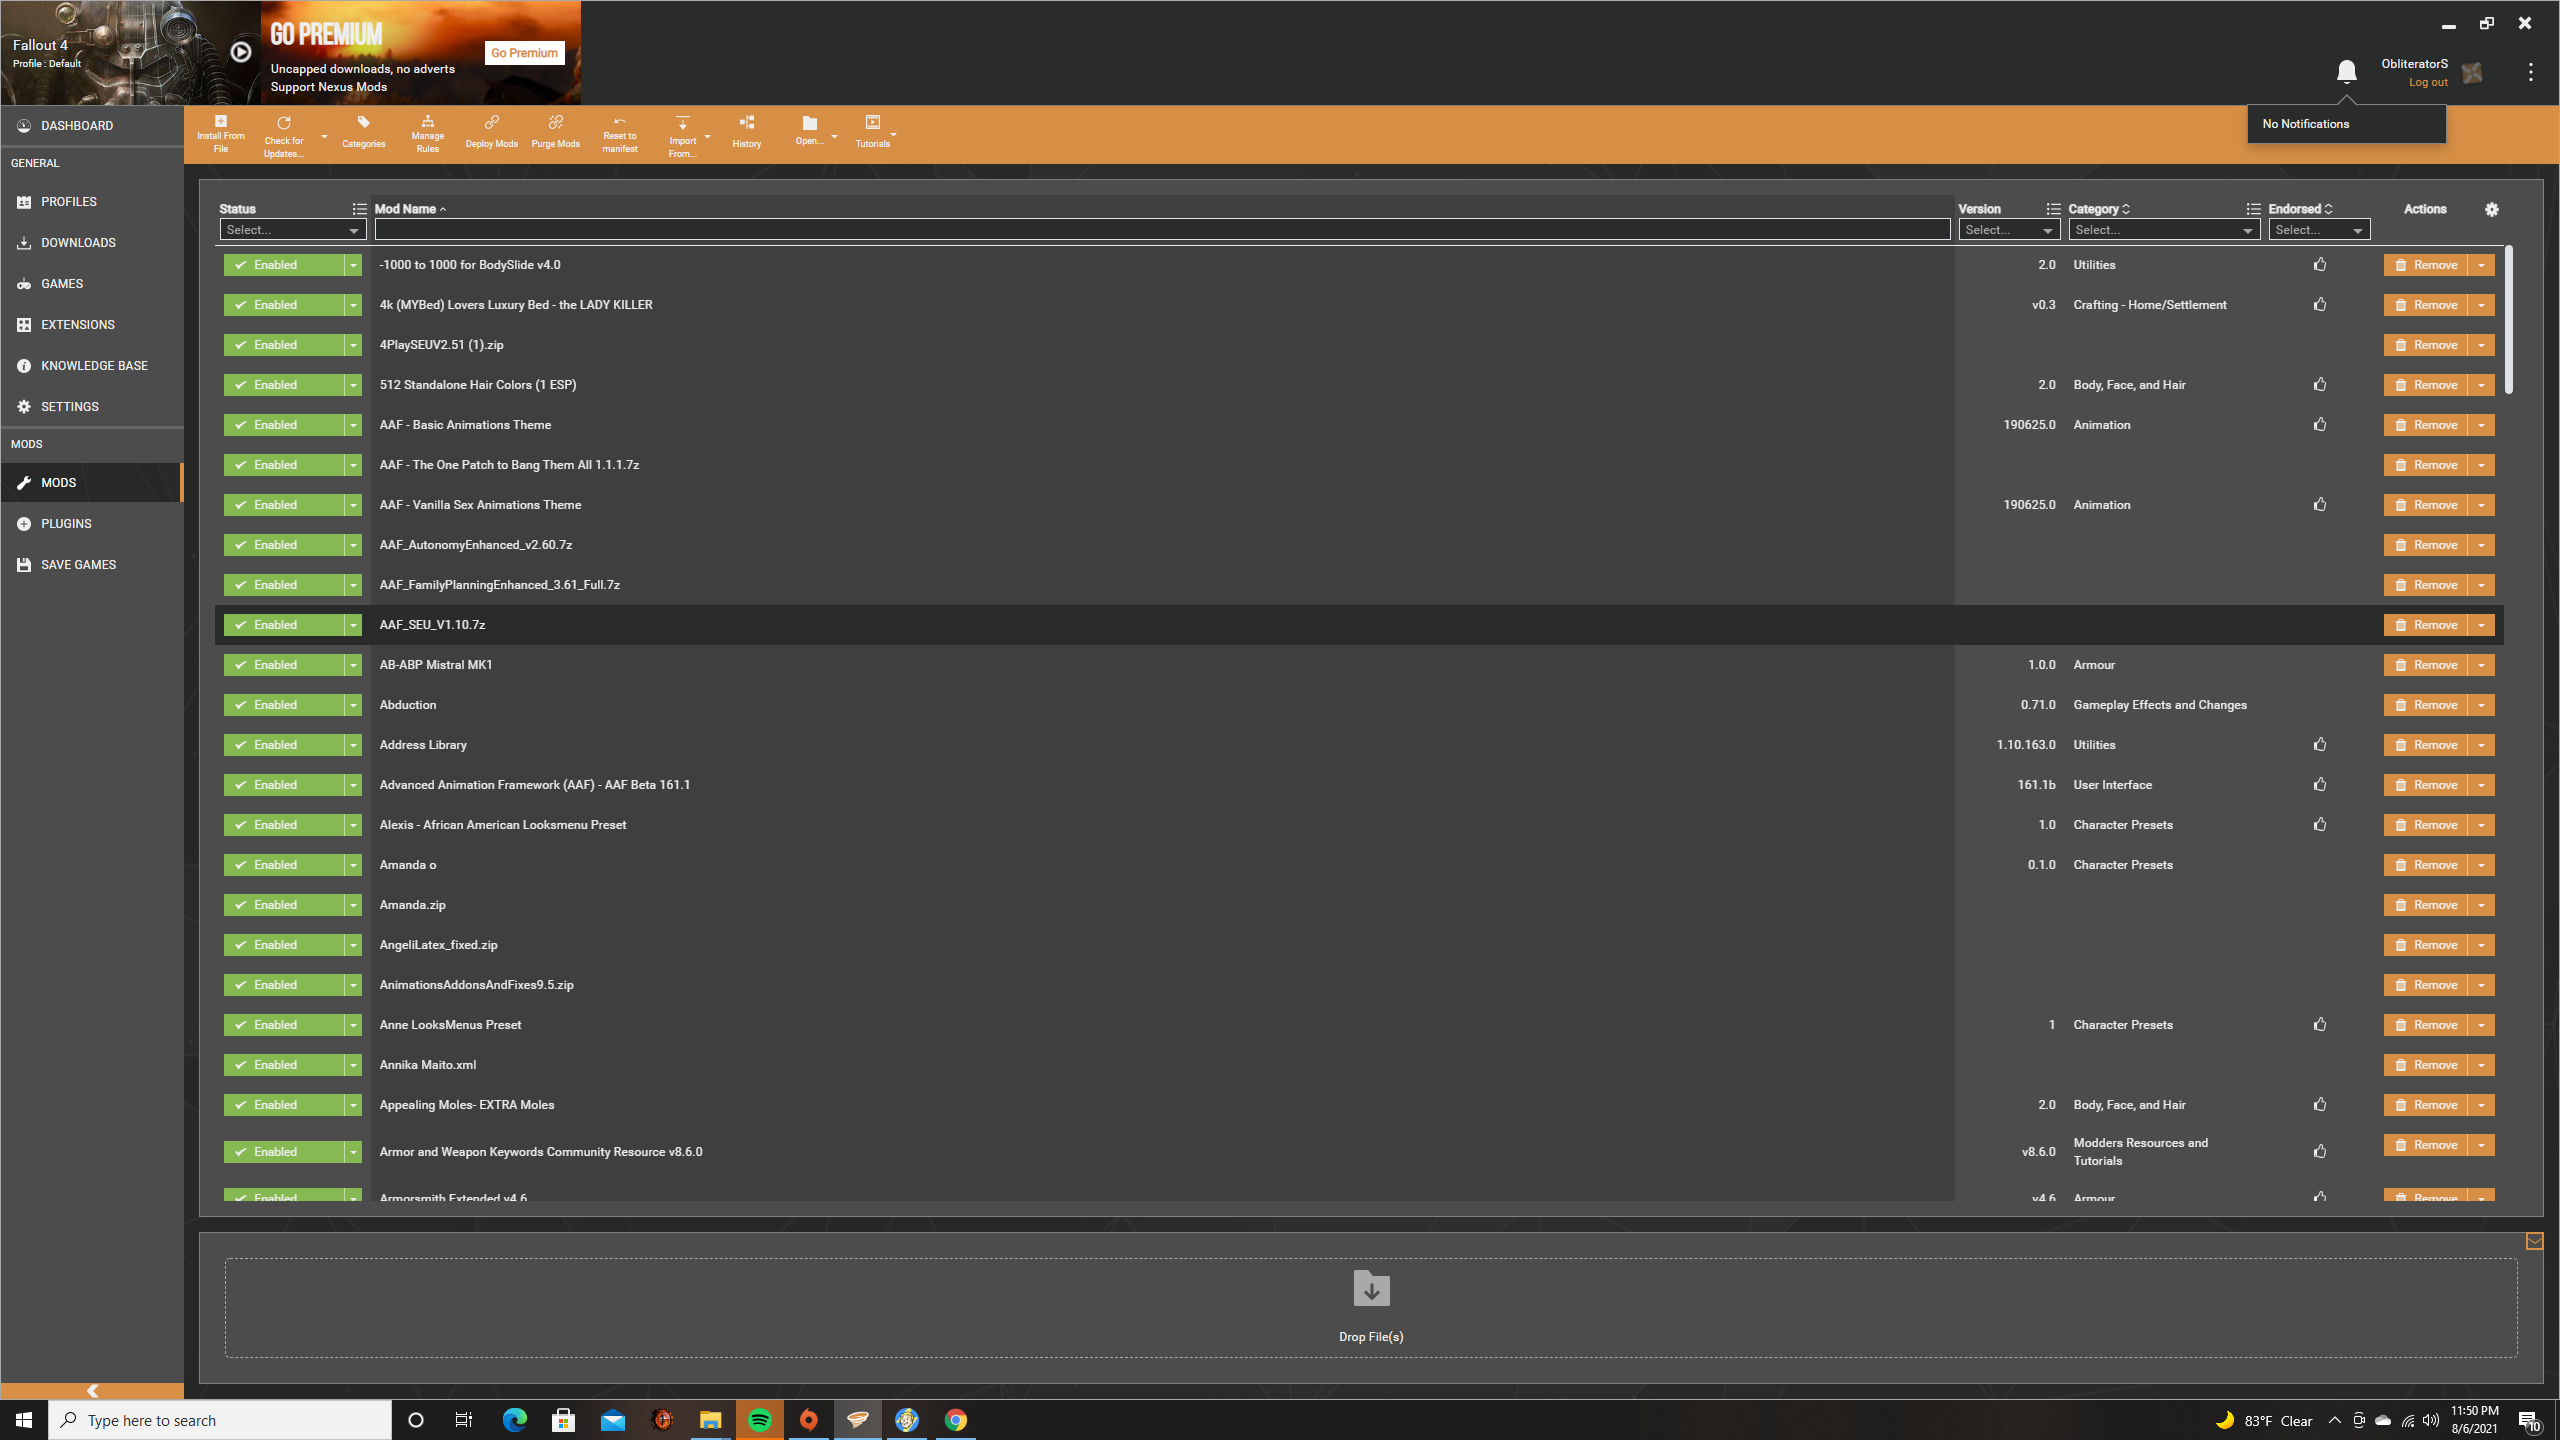Remove AnimationsAddonsAndFixes9.5.zip mod
This screenshot has width=2560, height=1440.
point(2426,985)
